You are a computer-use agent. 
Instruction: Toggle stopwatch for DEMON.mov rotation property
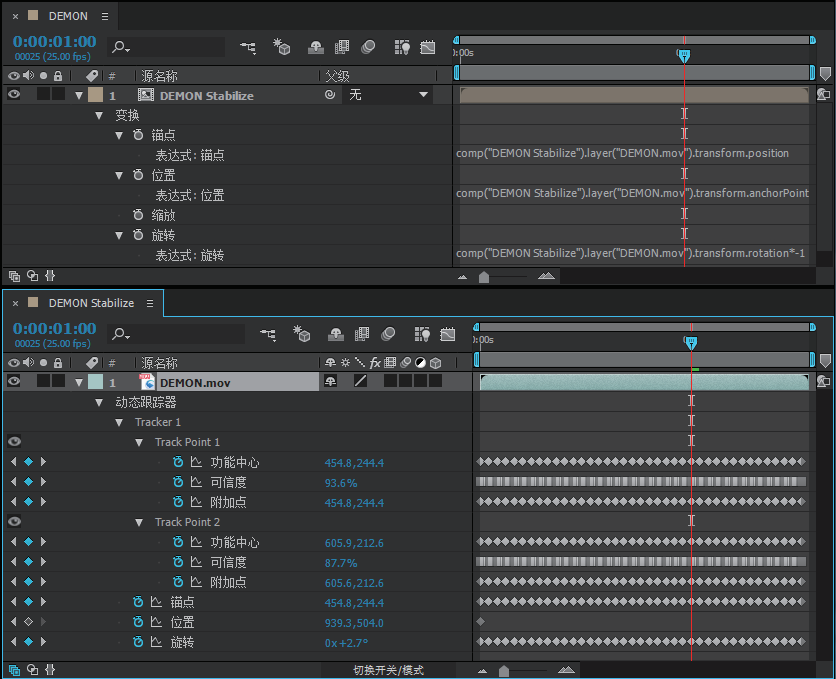coord(138,642)
